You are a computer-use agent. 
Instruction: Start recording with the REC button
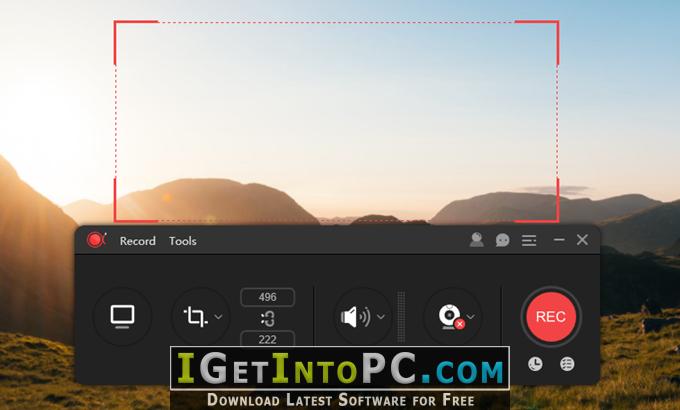coord(551,317)
